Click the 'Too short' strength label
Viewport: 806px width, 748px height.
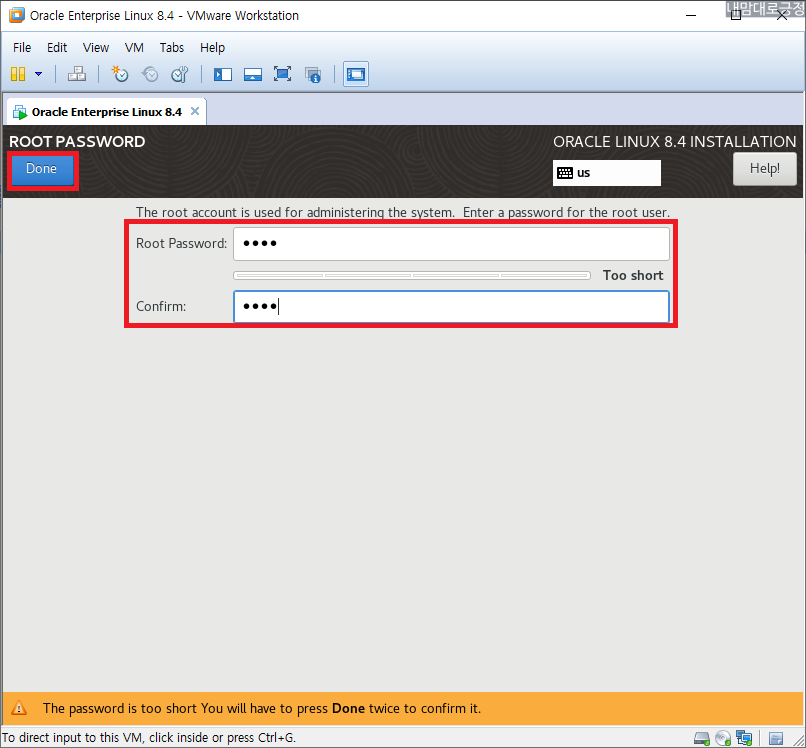[633, 276]
